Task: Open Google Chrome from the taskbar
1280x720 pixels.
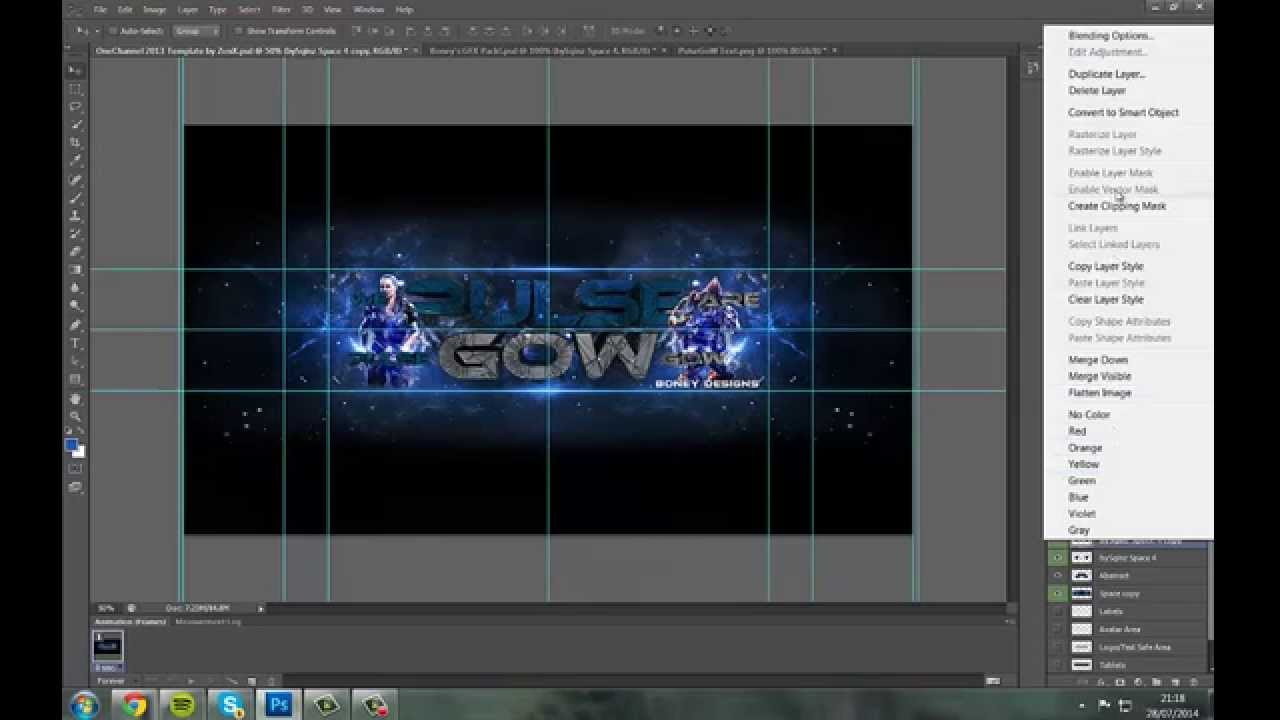Action: coord(133,705)
